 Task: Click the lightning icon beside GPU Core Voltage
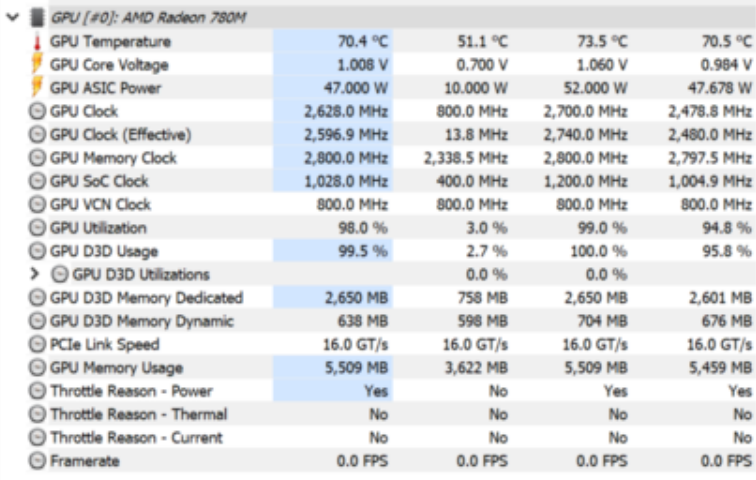point(37,65)
